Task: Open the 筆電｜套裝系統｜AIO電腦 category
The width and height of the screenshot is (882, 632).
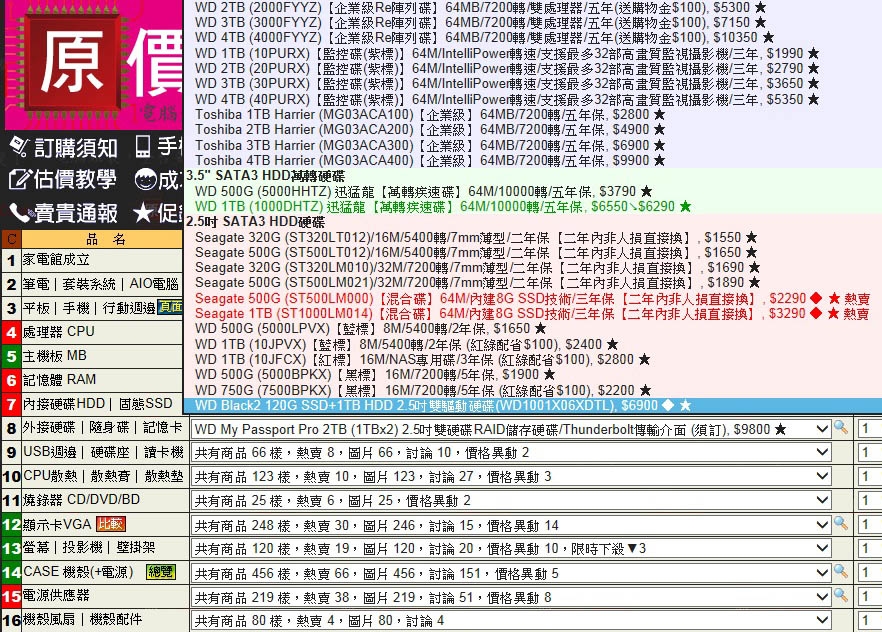Action: tap(101, 284)
